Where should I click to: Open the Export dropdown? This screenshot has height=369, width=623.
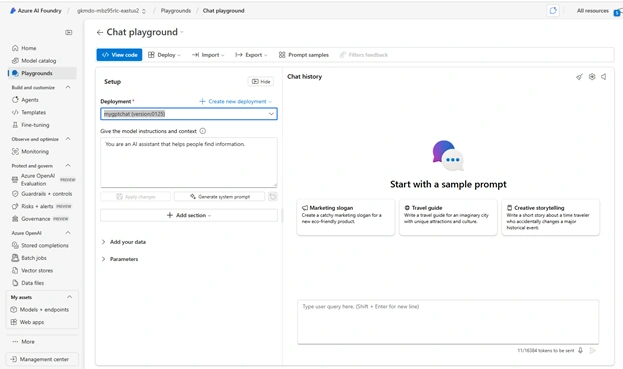pyautogui.click(x=251, y=55)
